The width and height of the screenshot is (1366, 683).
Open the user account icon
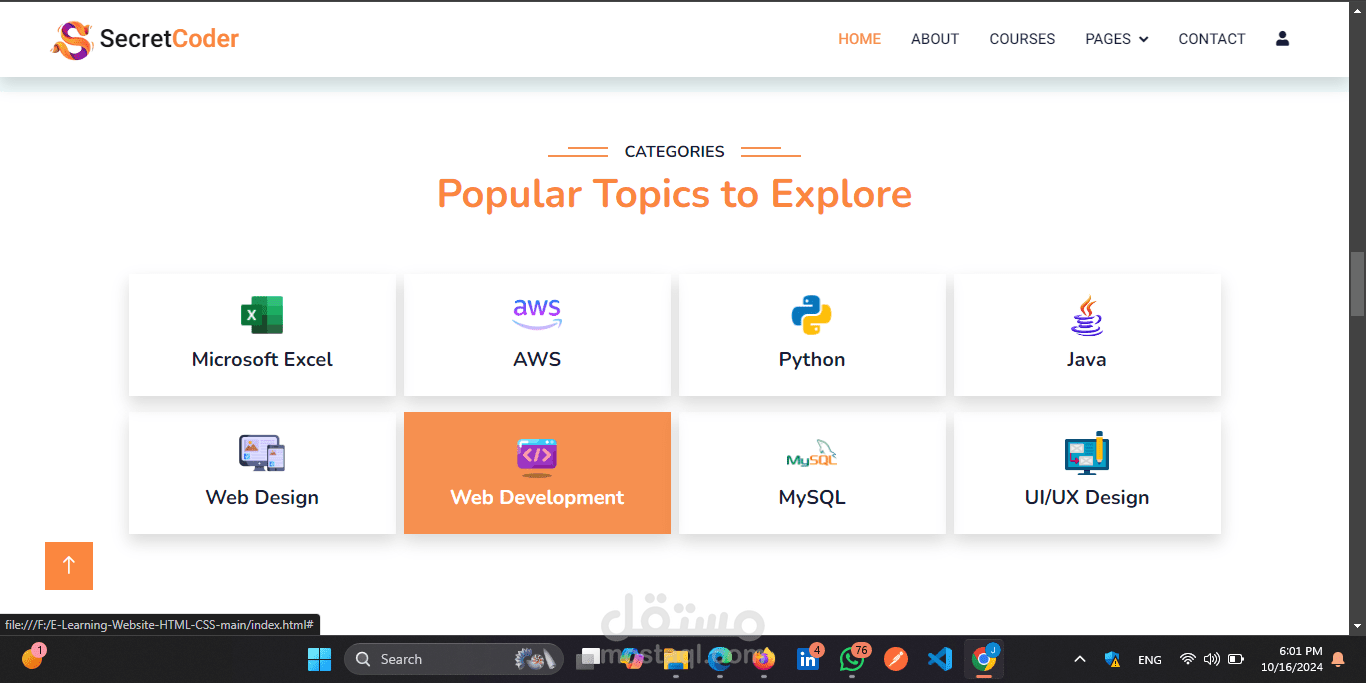pos(1282,39)
